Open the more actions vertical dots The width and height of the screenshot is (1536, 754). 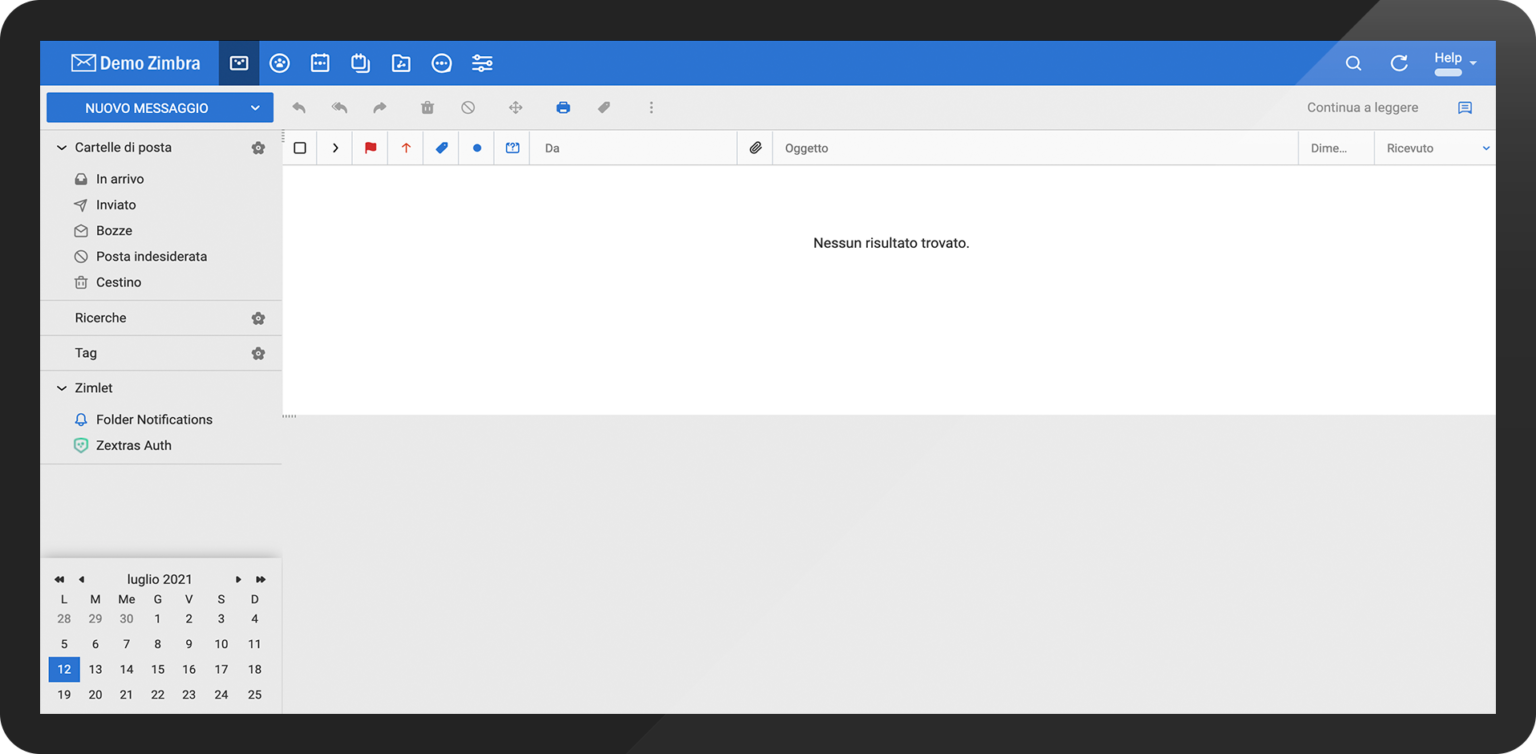coord(651,107)
